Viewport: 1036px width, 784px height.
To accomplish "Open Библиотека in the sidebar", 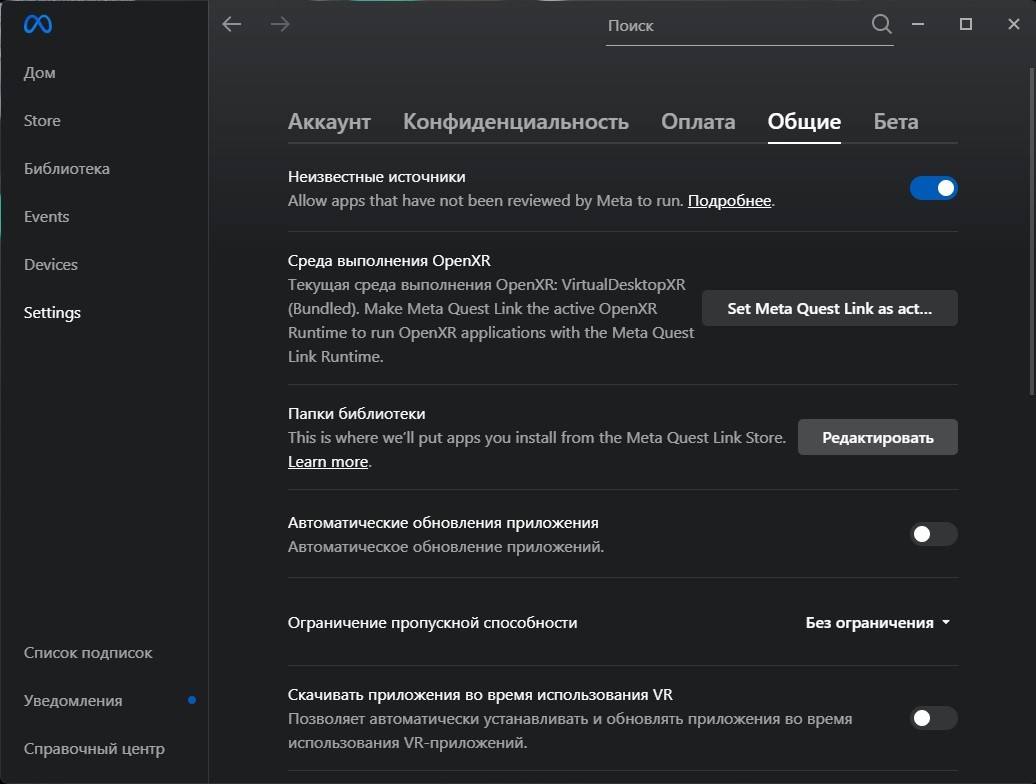I will click(x=67, y=168).
